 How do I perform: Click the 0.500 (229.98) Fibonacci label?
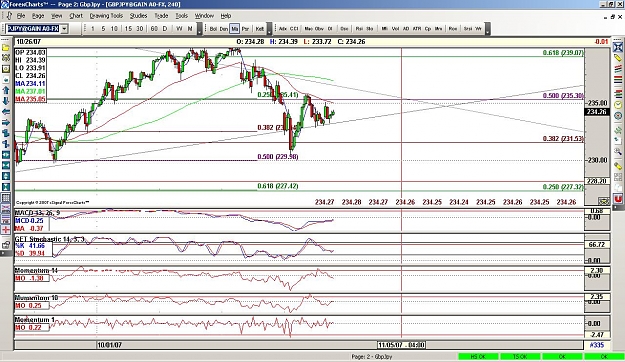click(278, 157)
